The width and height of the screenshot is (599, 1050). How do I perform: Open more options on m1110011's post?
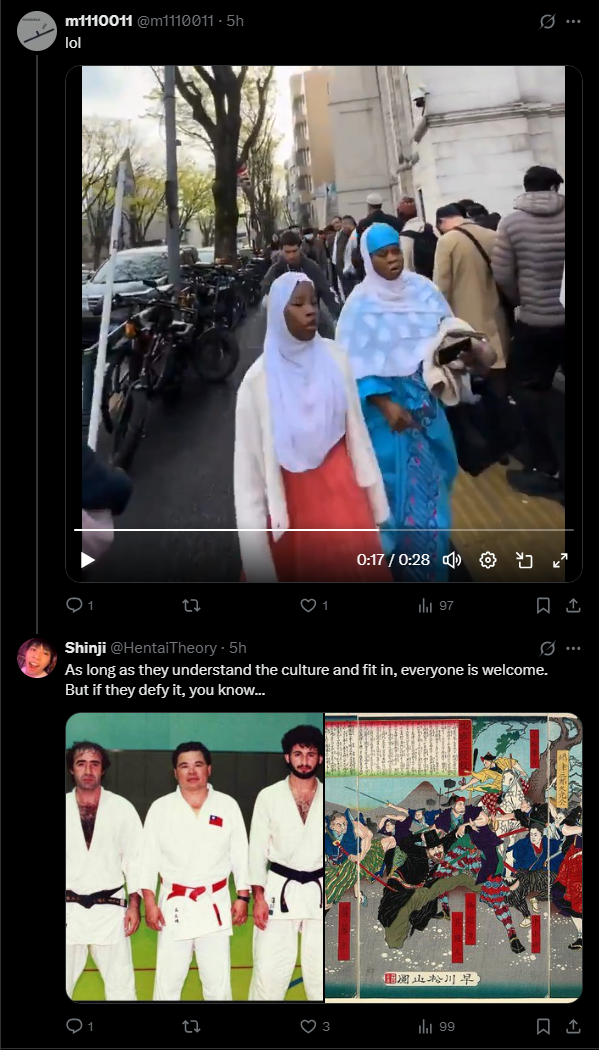tap(573, 21)
